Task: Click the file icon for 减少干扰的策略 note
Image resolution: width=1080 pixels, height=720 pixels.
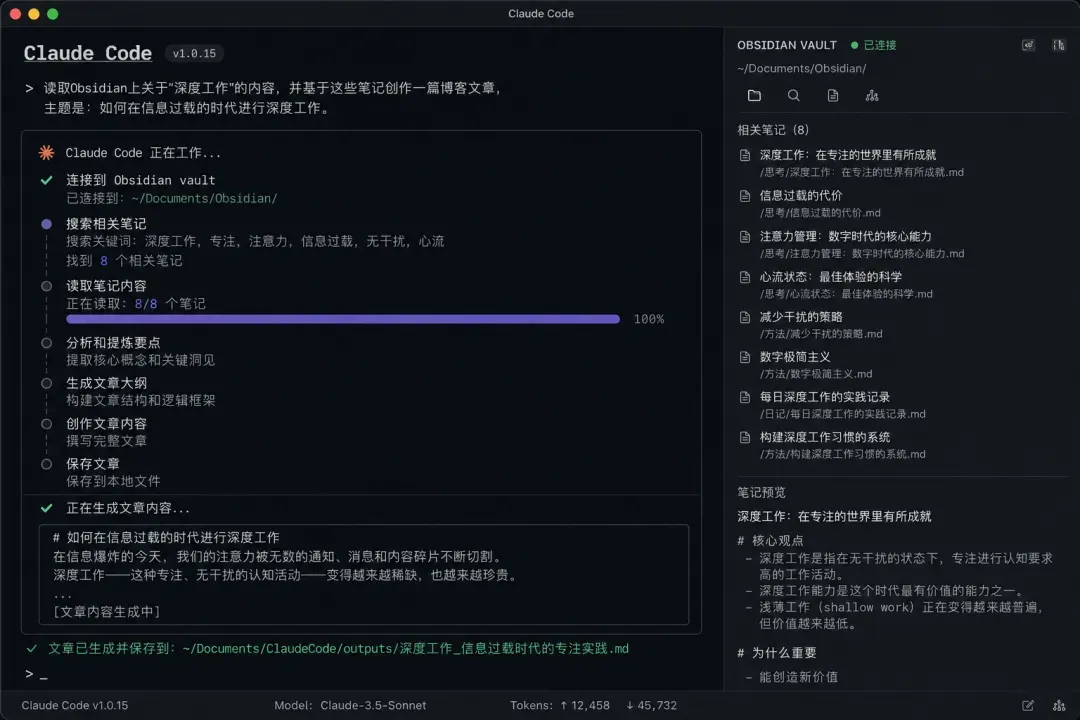Action: (745, 317)
